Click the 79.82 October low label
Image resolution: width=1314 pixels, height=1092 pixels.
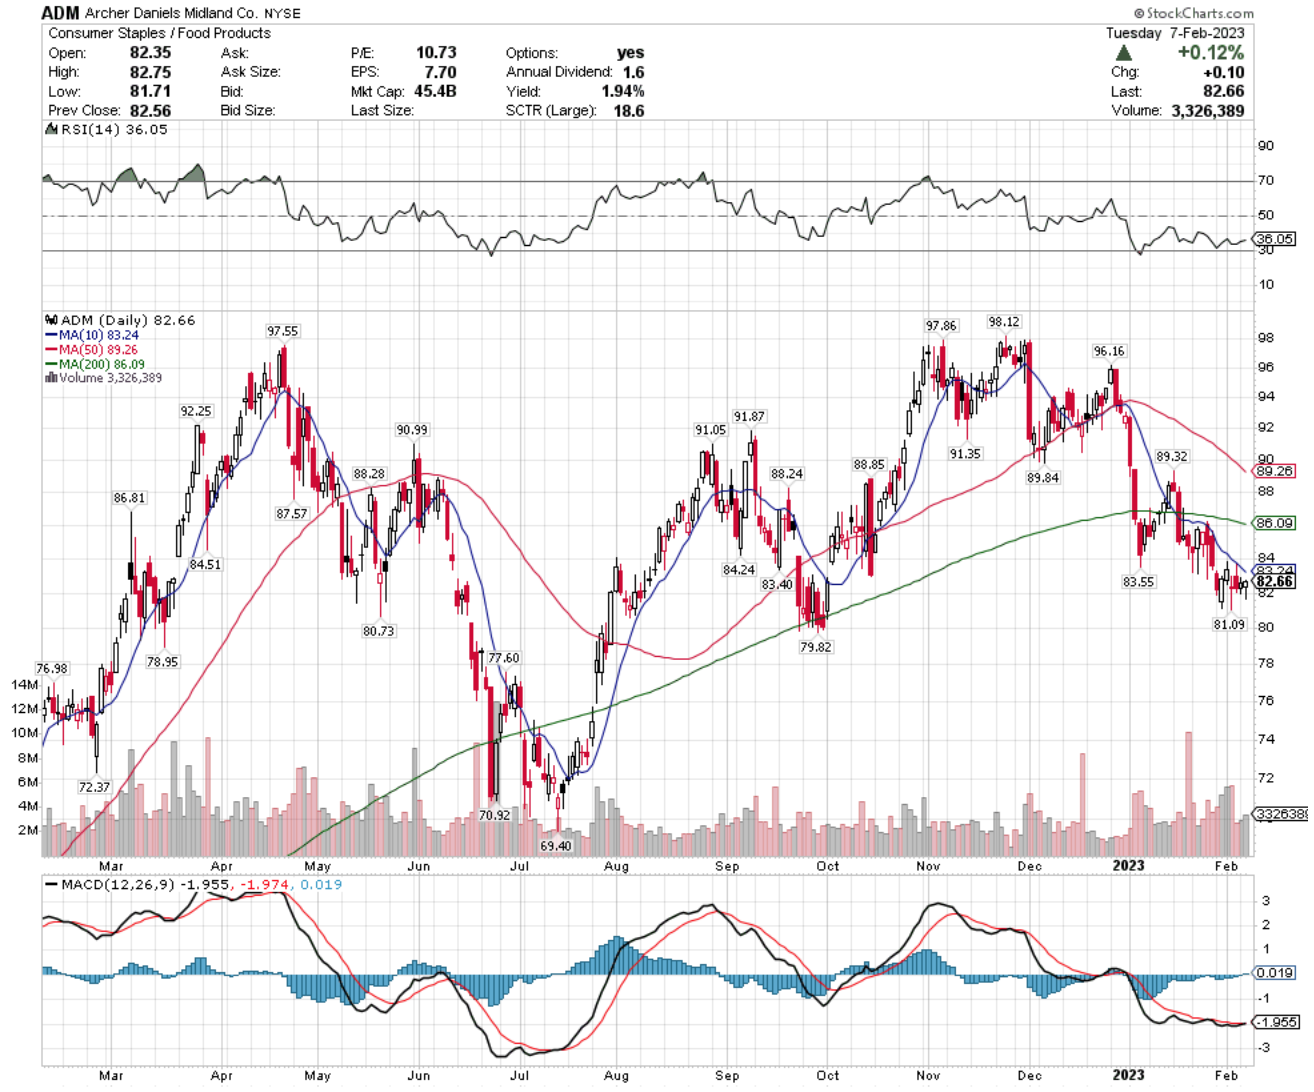(816, 647)
